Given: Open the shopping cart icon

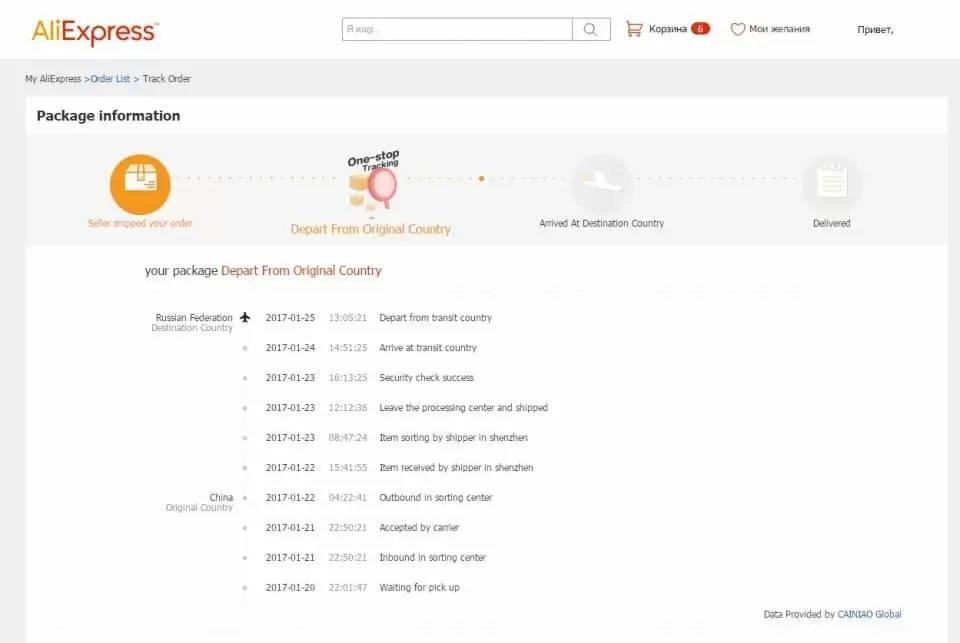Looking at the screenshot, I should [x=633, y=29].
